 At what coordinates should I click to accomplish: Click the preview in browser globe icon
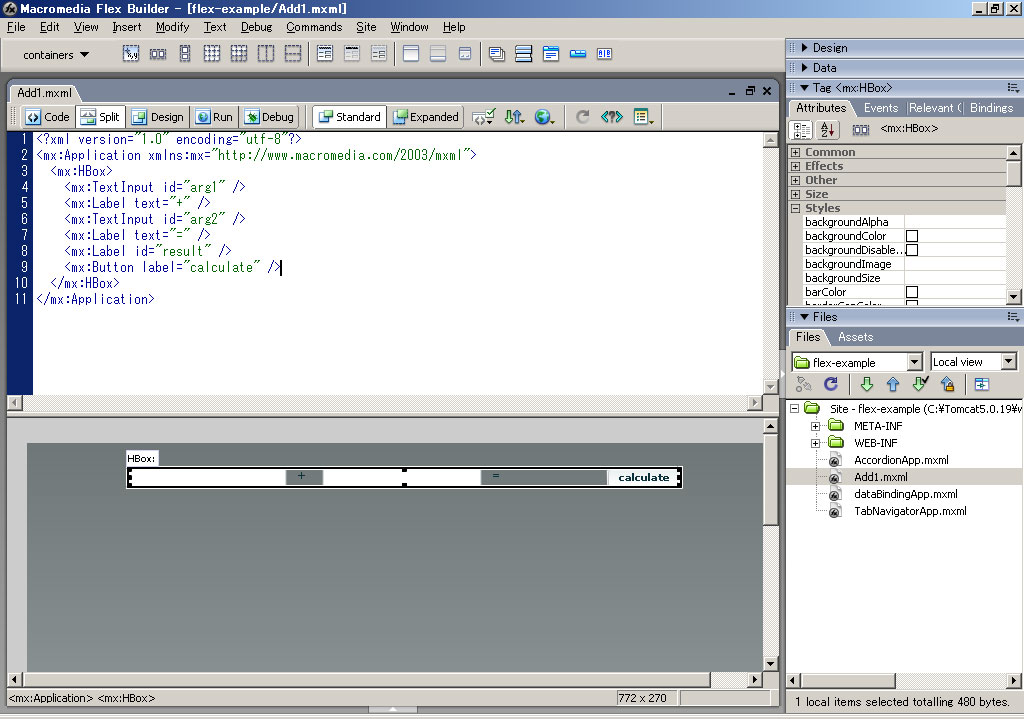[544, 117]
